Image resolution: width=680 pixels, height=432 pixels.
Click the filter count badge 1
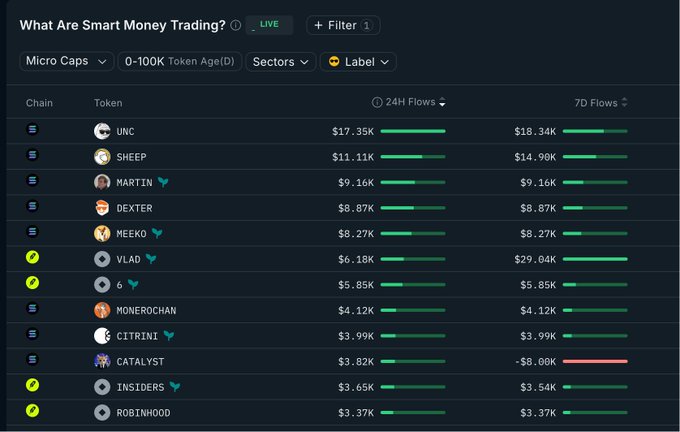pyautogui.click(x=366, y=25)
